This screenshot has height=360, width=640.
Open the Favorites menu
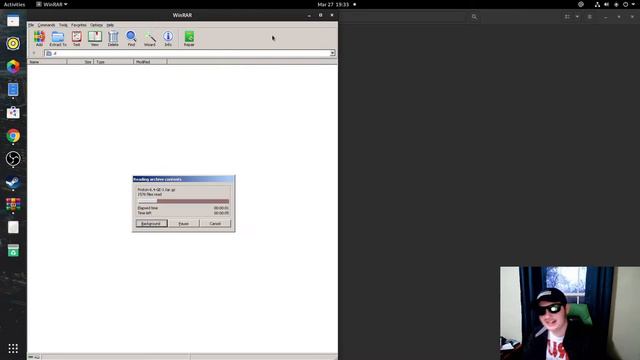[x=79, y=25]
